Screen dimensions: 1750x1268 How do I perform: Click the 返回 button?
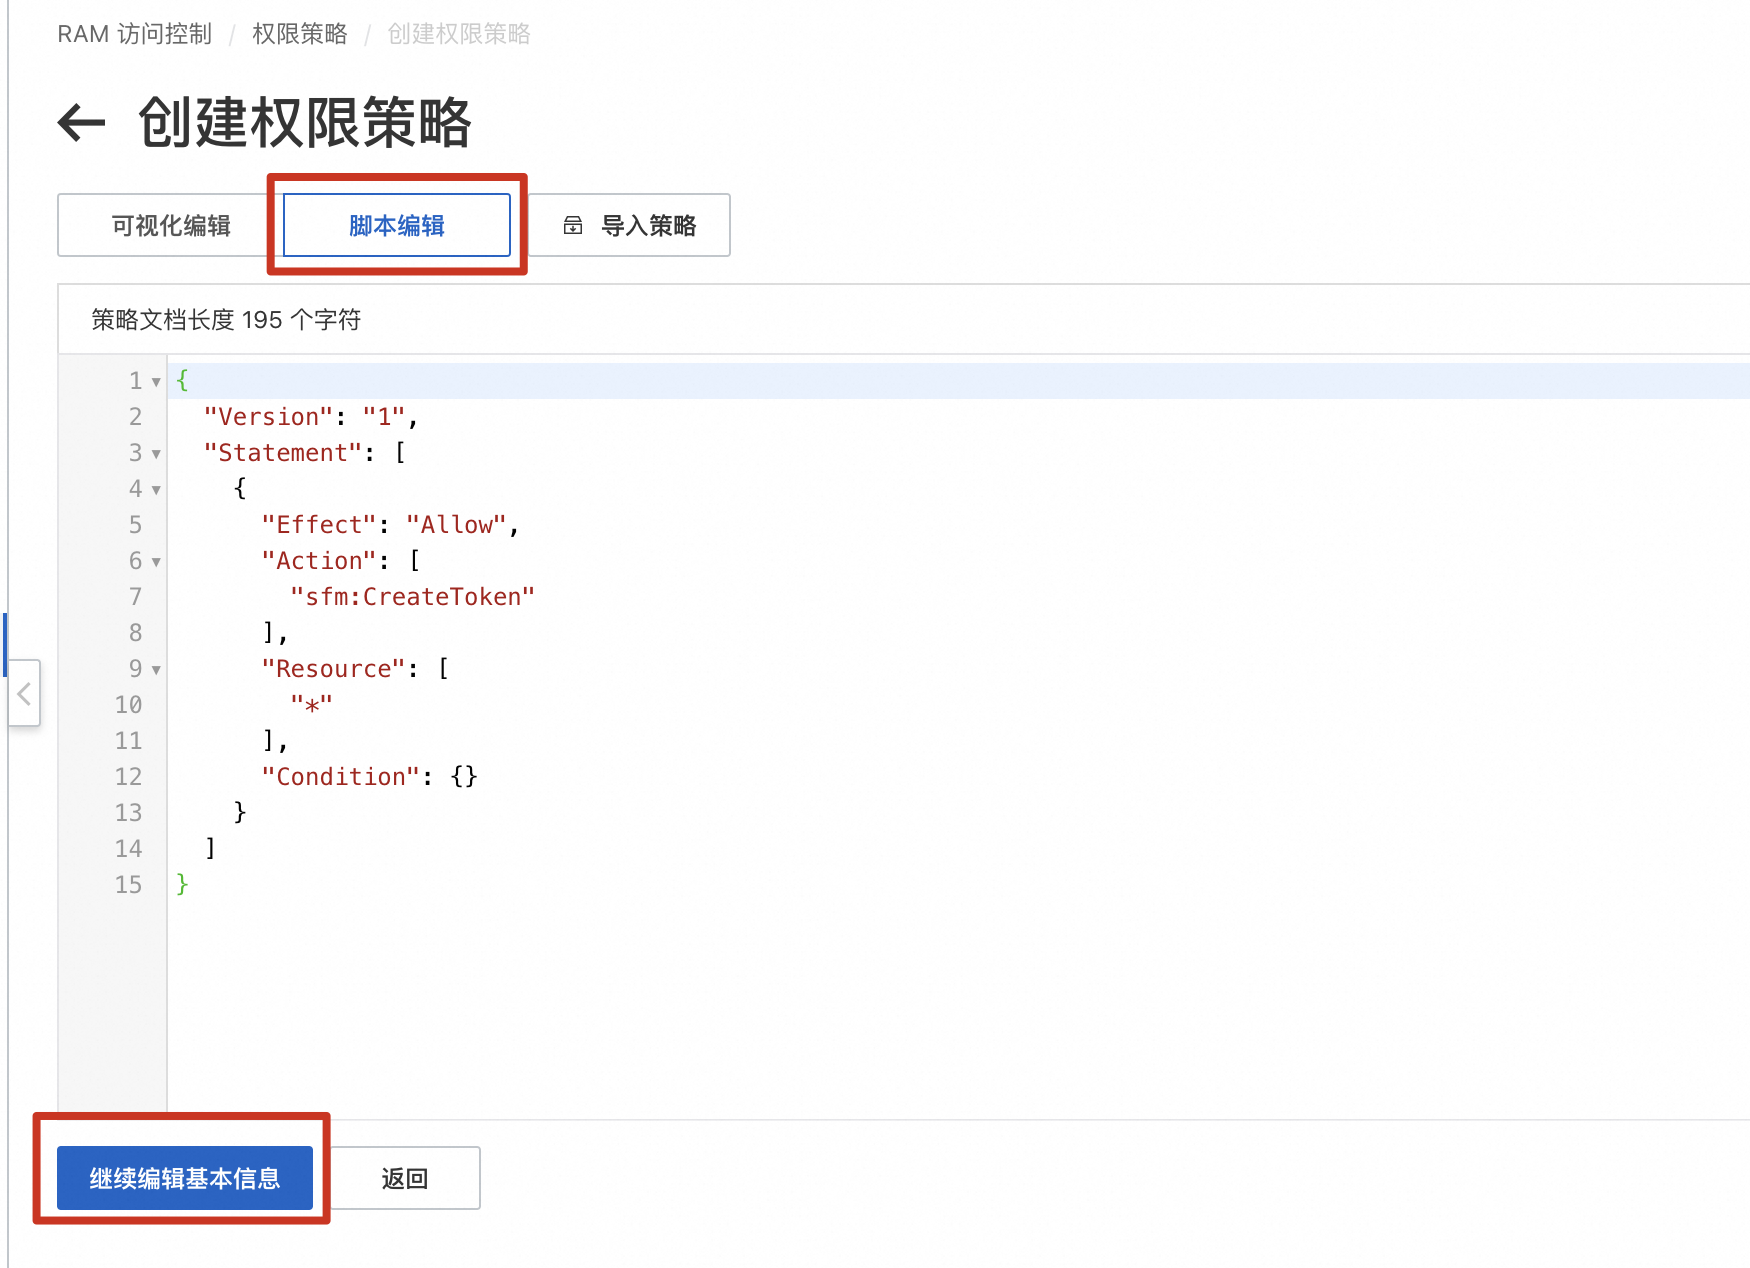coord(405,1178)
